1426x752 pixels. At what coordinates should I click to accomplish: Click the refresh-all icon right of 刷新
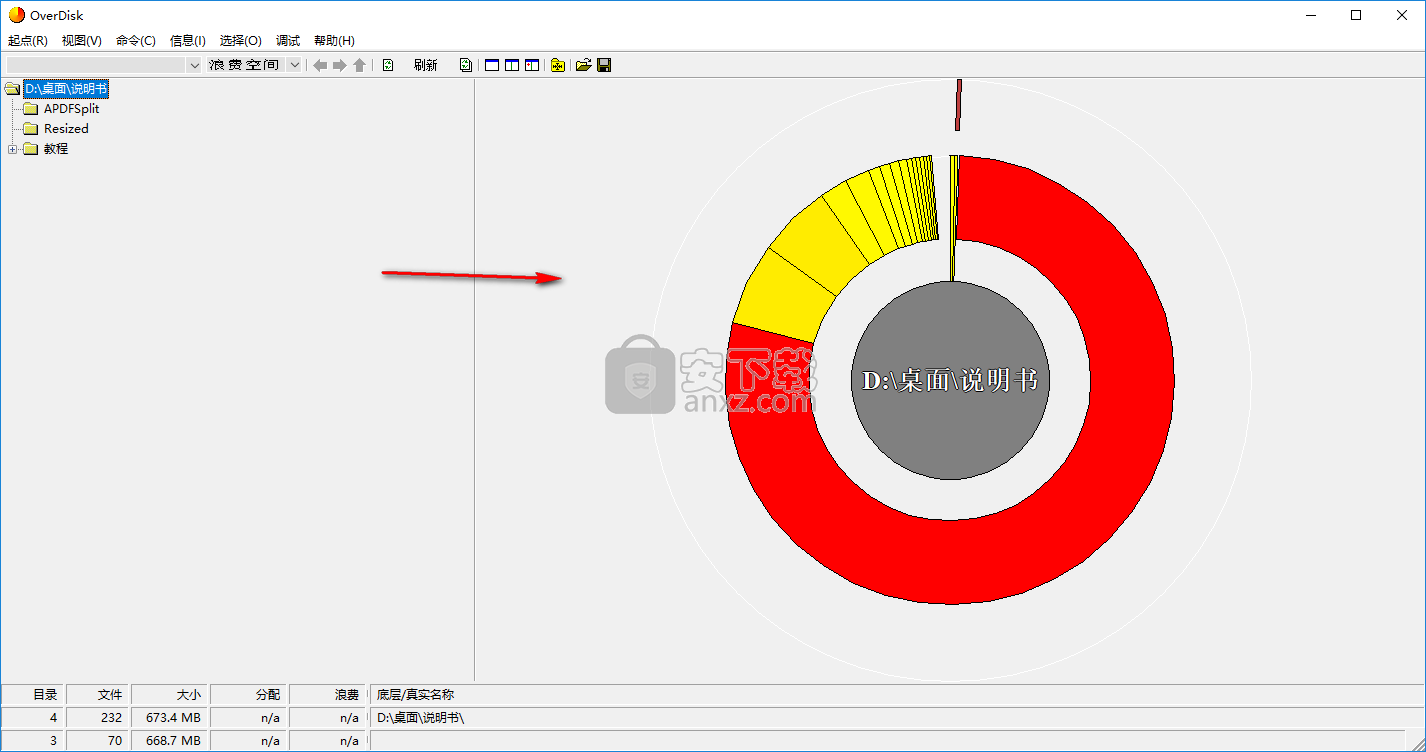pos(466,65)
